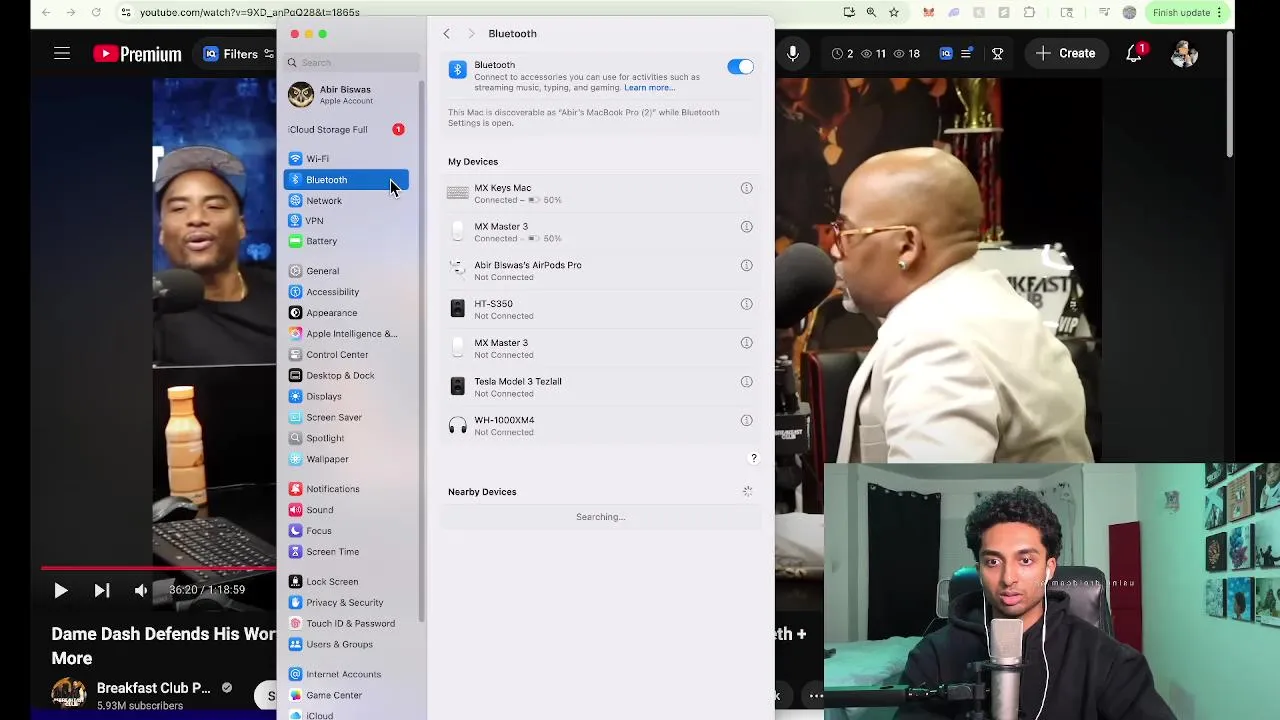Open Appearance settings
The image size is (1280, 720).
[346, 313]
